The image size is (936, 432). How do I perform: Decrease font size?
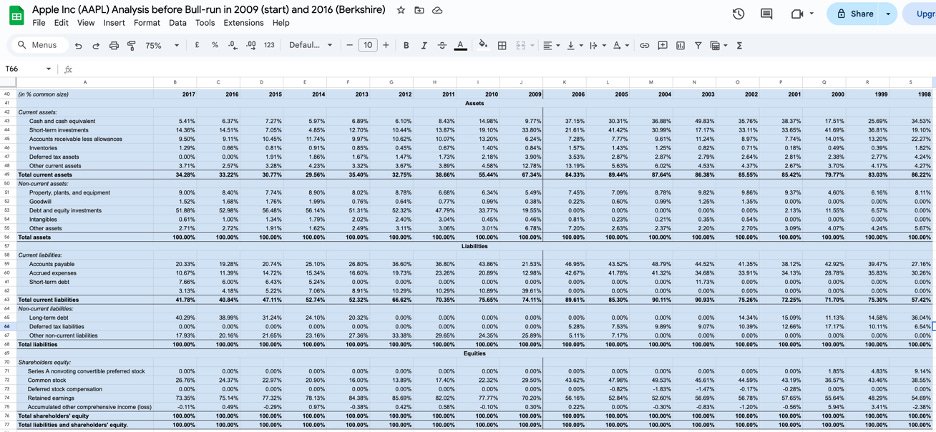coord(350,45)
